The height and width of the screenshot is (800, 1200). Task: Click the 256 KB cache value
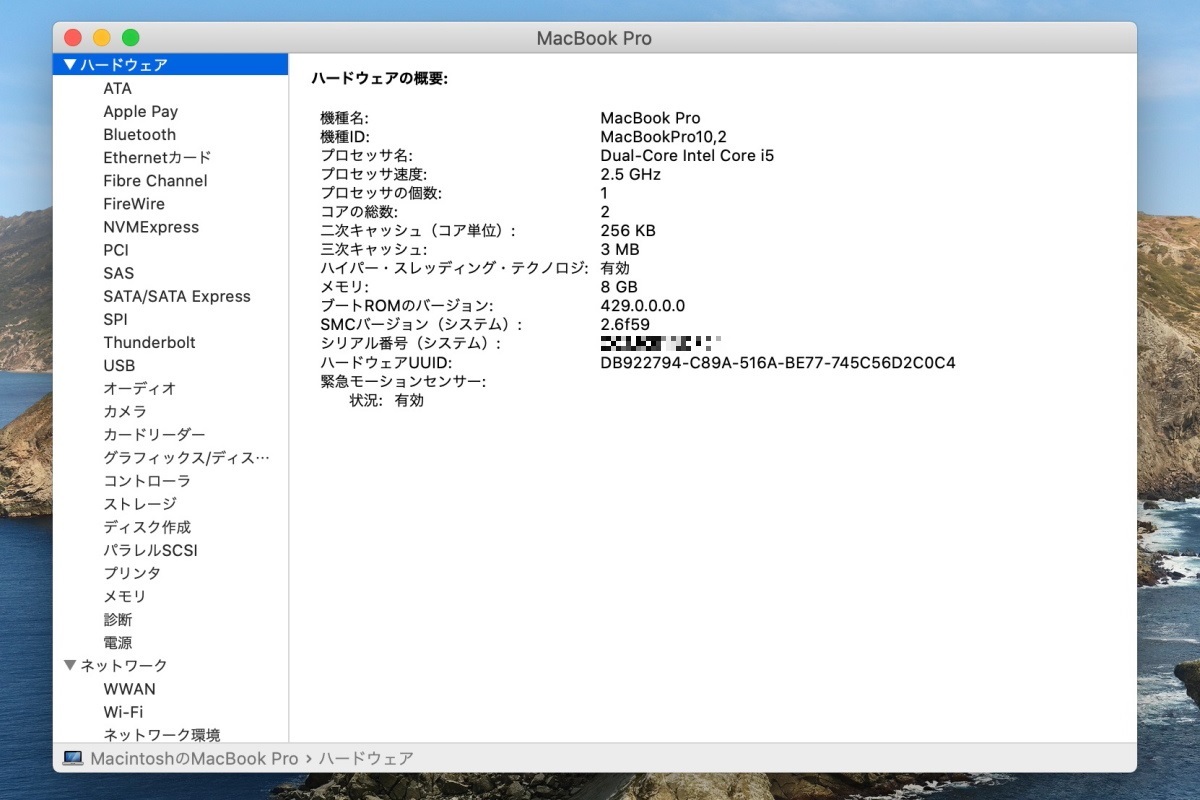tap(628, 230)
